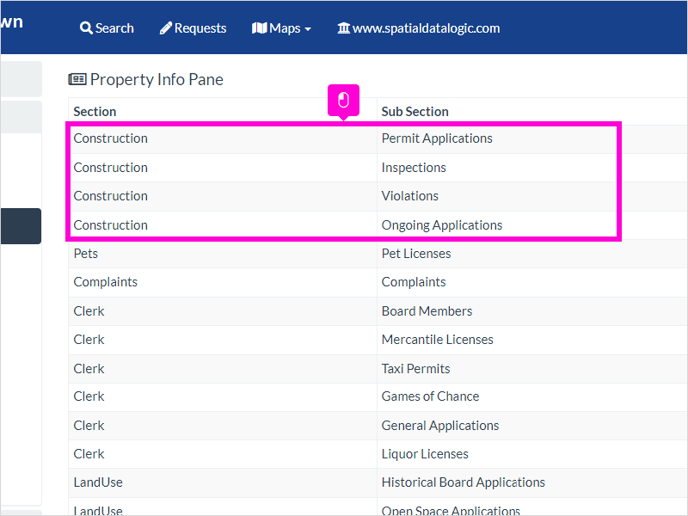This screenshot has height=516, width=688.
Task: Open the Requests menu item
Action: pyautogui.click(x=193, y=28)
